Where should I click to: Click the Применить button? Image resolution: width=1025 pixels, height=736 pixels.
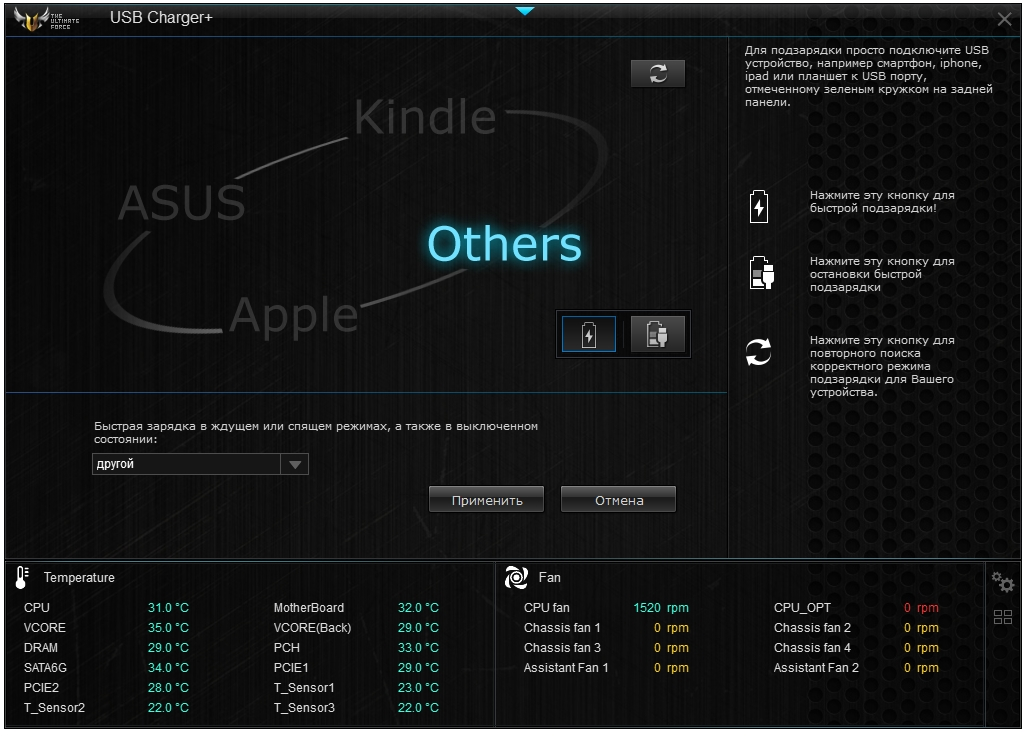coord(486,500)
